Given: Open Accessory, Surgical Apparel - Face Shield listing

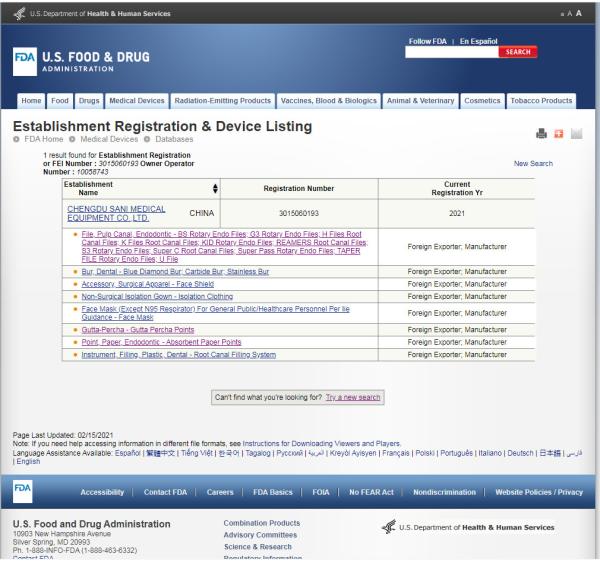Looking at the screenshot, I should pyautogui.click(x=147, y=284).
